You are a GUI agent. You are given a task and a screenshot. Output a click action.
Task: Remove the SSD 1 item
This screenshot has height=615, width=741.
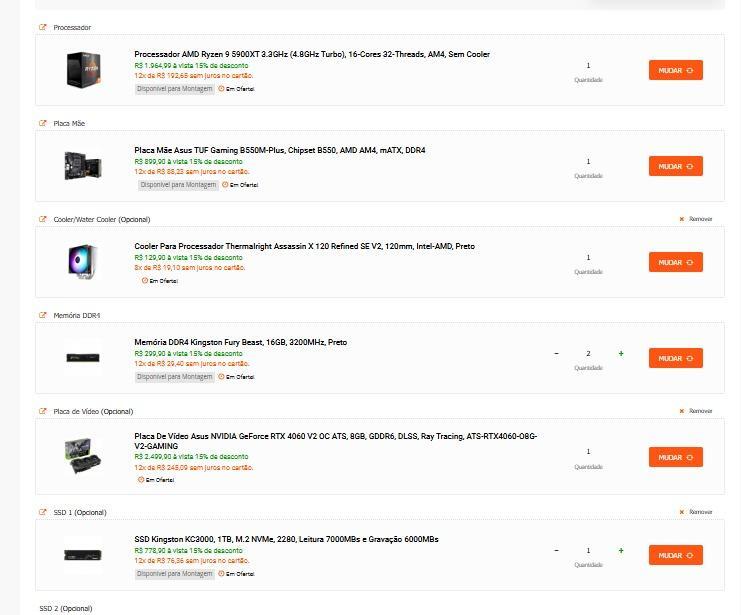(696, 512)
